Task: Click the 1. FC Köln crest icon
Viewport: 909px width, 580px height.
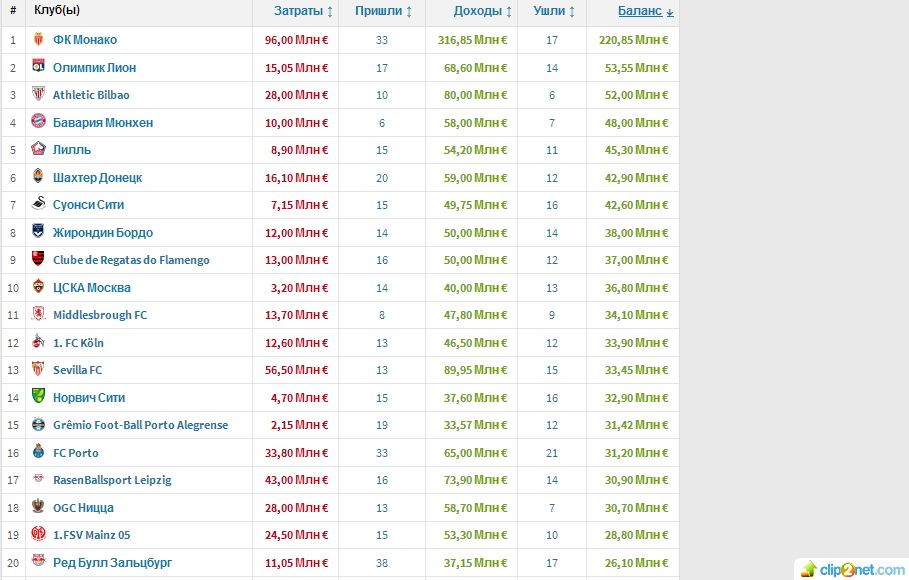Action: [38, 342]
